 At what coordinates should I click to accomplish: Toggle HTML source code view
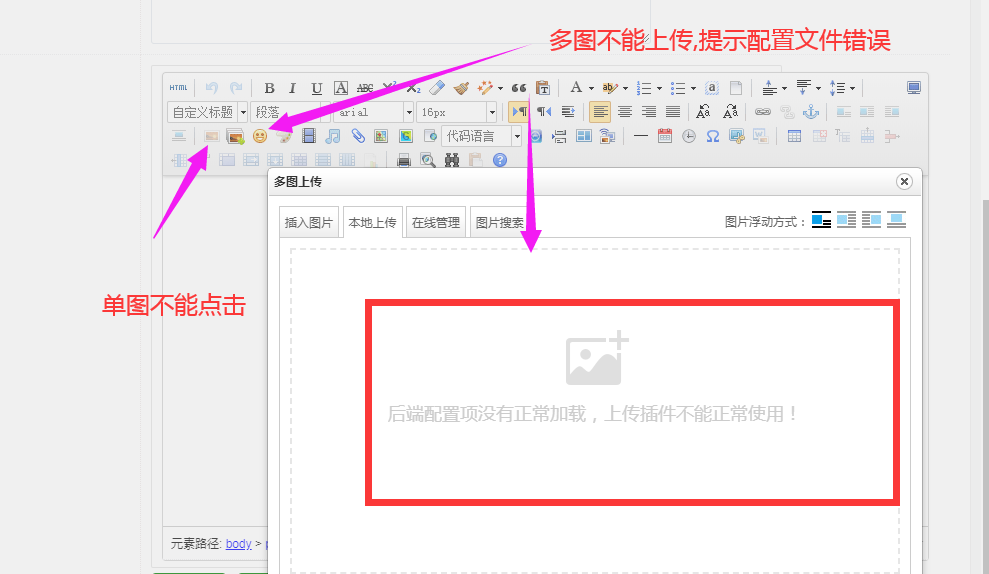click(178, 88)
